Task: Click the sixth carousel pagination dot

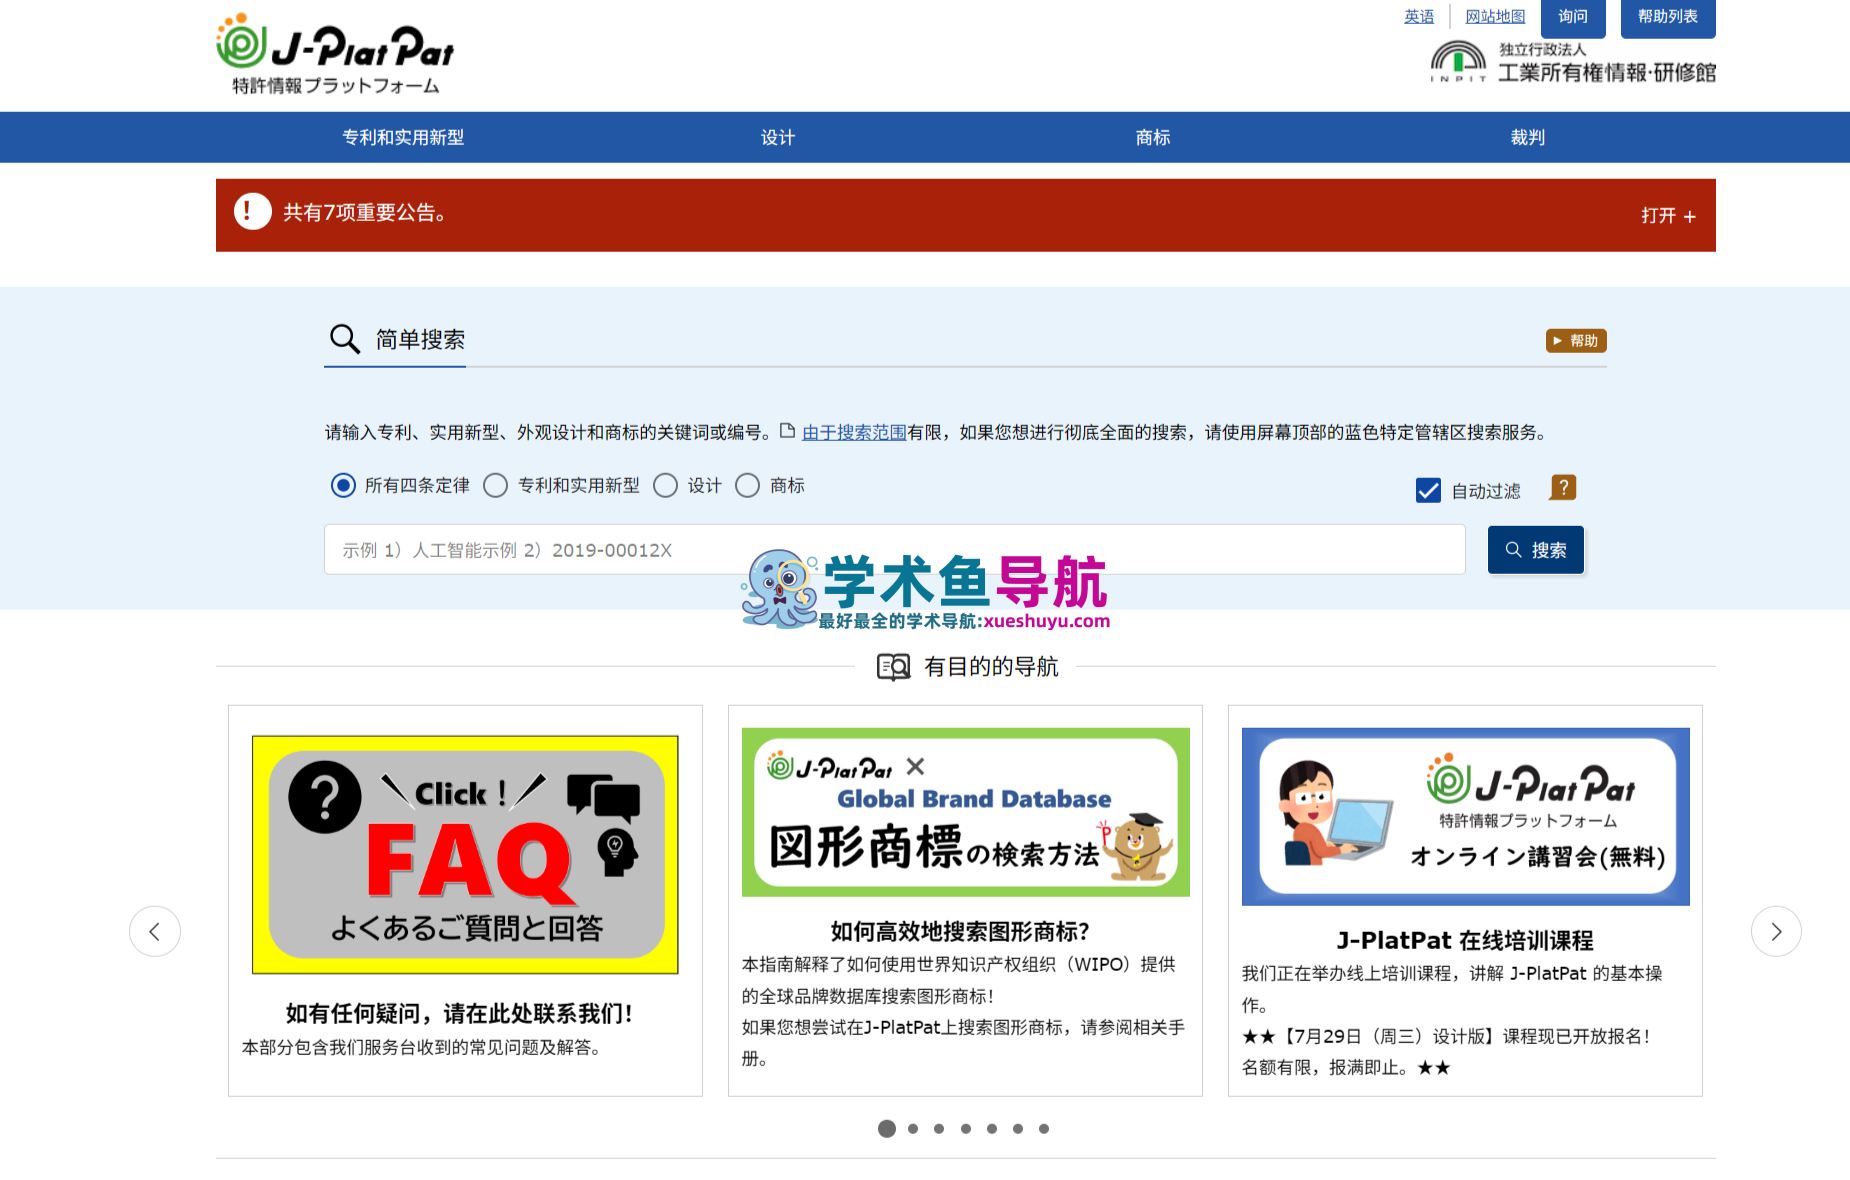Action: (x=1018, y=1128)
